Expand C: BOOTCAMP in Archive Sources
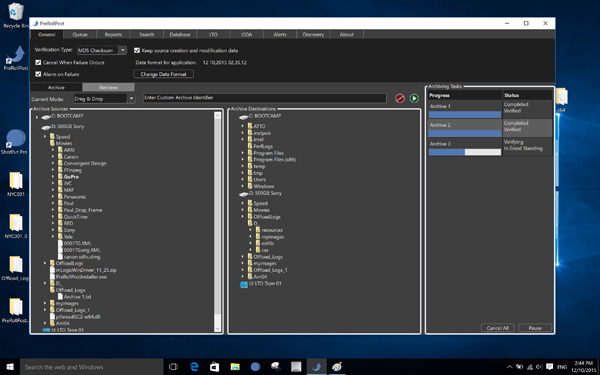 click(37, 117)
